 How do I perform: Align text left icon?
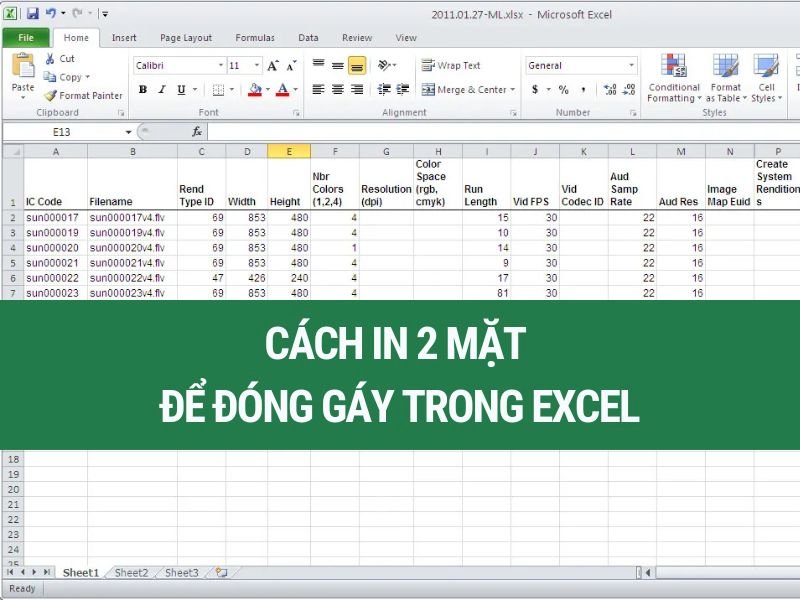point(318,90)
